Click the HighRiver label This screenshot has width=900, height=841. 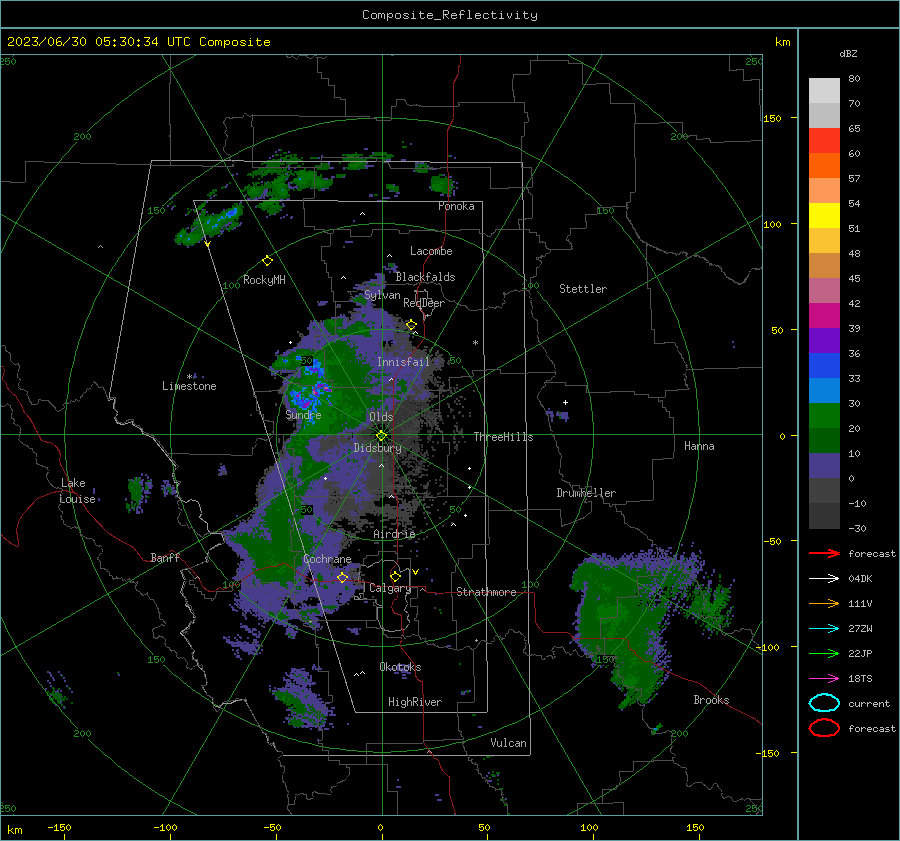(x=415, y=702)
